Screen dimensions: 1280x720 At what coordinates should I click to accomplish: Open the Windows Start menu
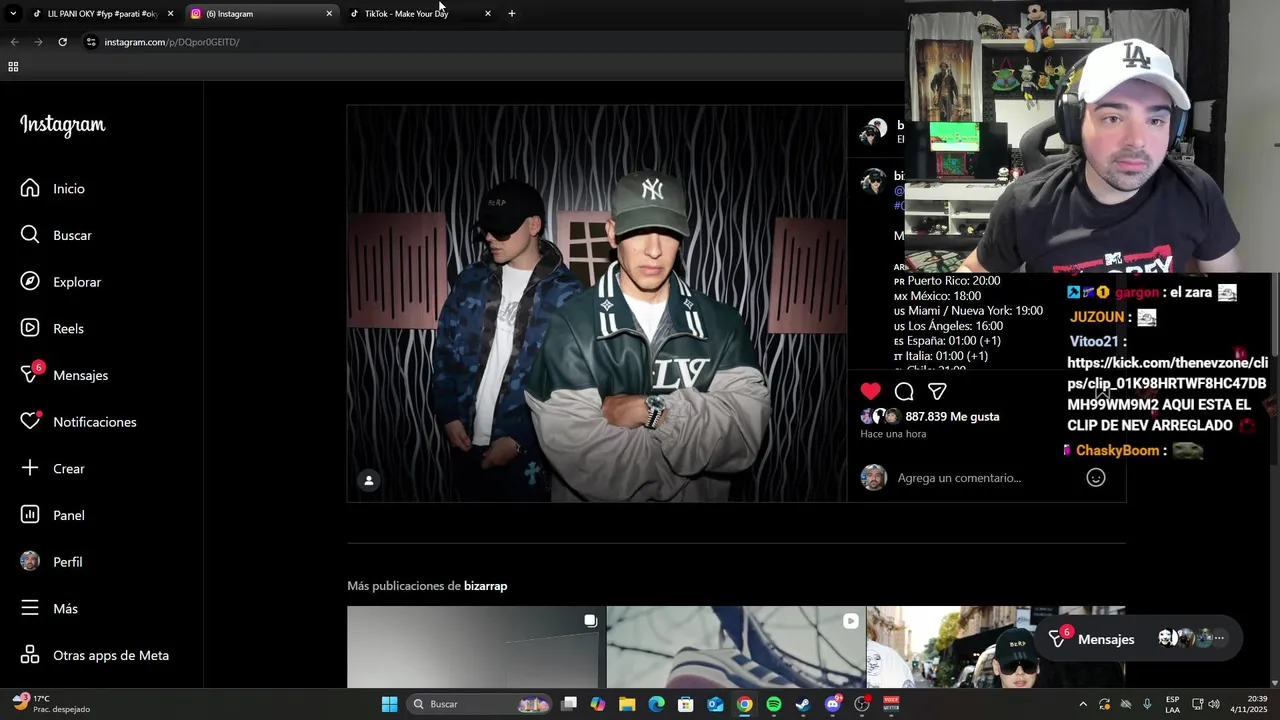[389, 704]
